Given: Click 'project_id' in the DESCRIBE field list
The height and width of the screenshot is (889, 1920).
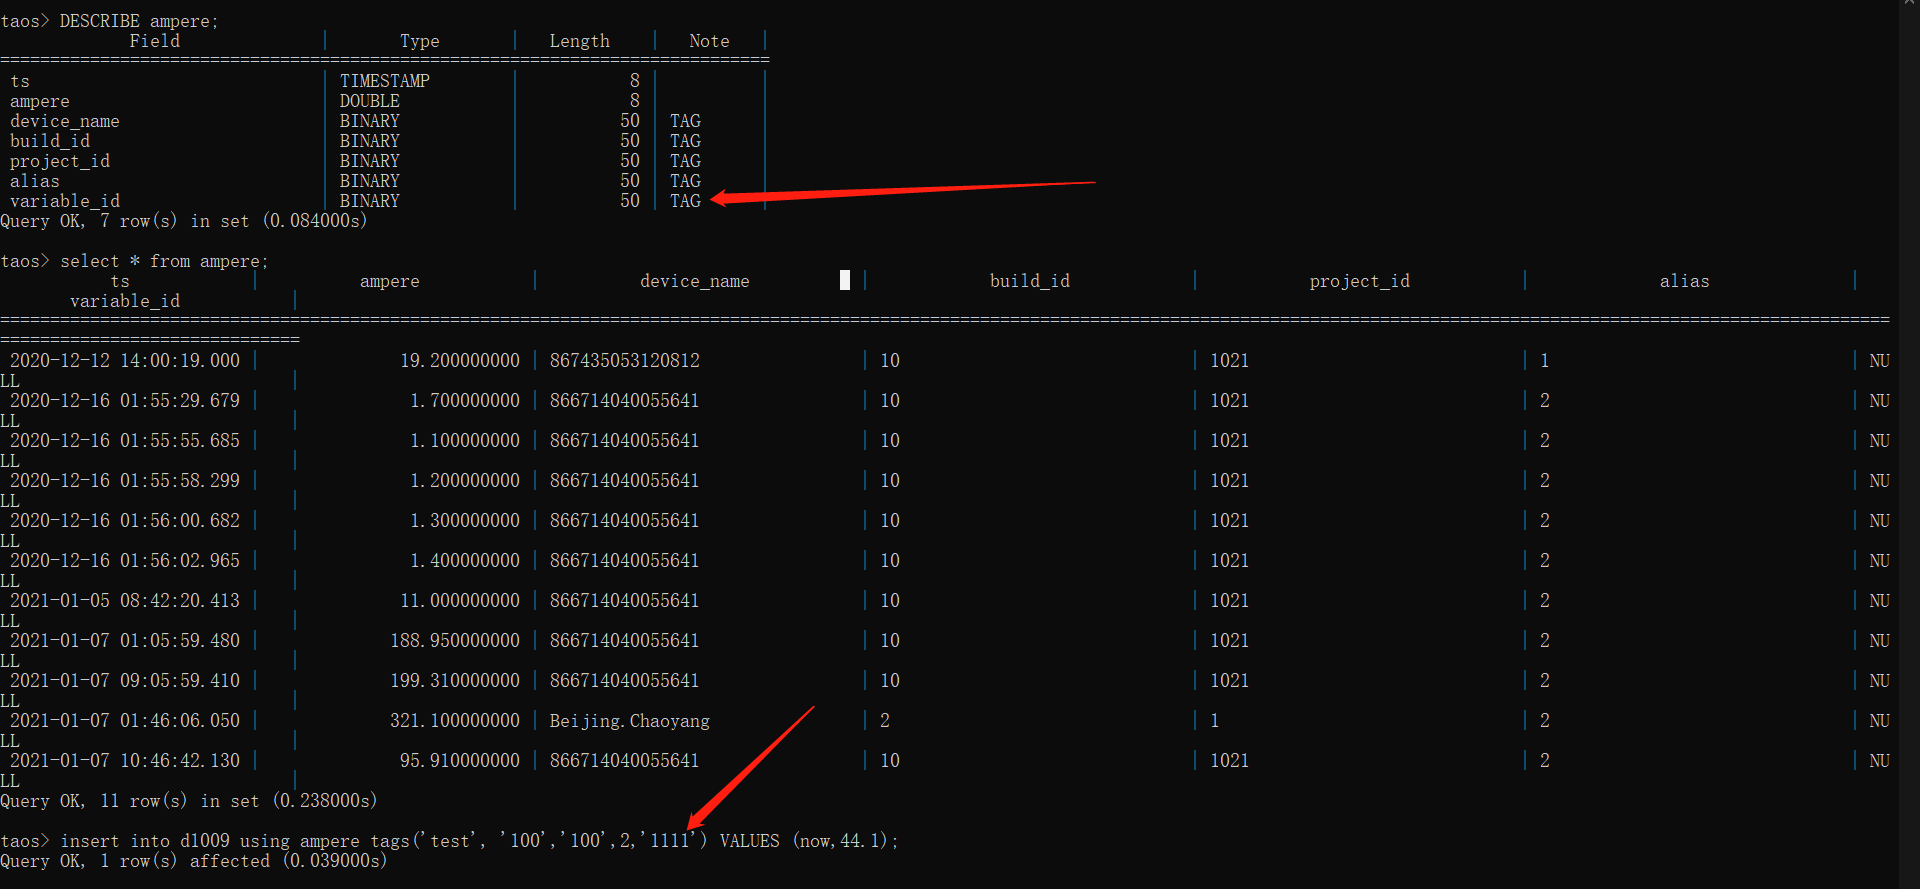Looking at the screenshot, I should (x=60, y=161).
